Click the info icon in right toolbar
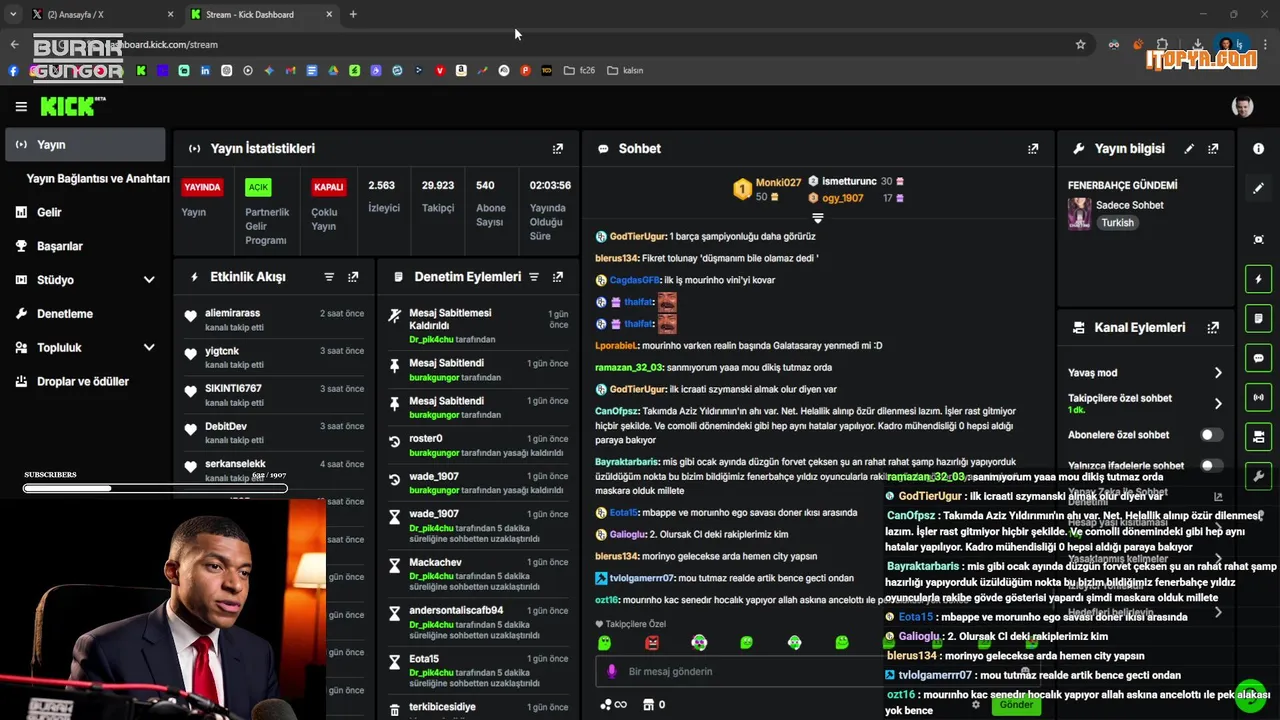Image resolution: width=1280 pixels, height=720 pixels. coord(1258,148)
